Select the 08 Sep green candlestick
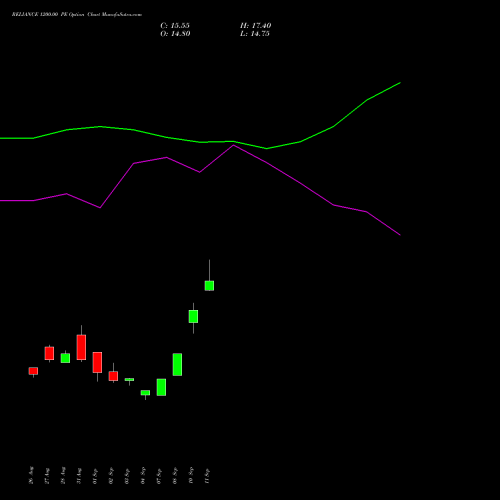This screenshot has height=500, width=500. coord(177,364)
